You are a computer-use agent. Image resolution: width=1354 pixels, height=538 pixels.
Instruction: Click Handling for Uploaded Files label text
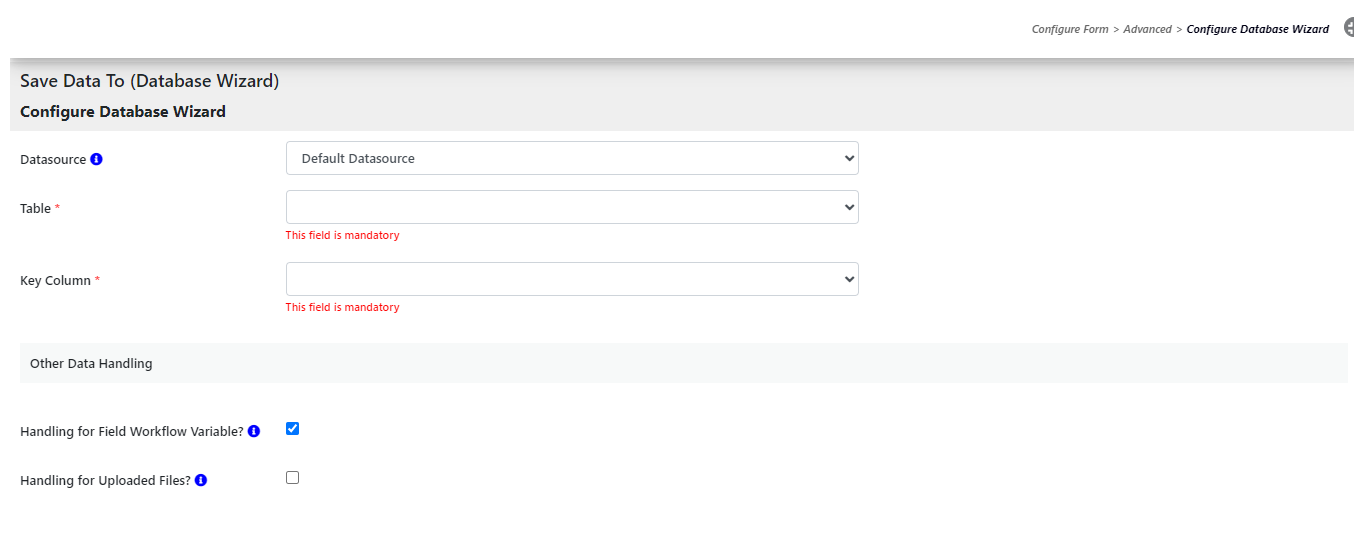coord(105,480)
